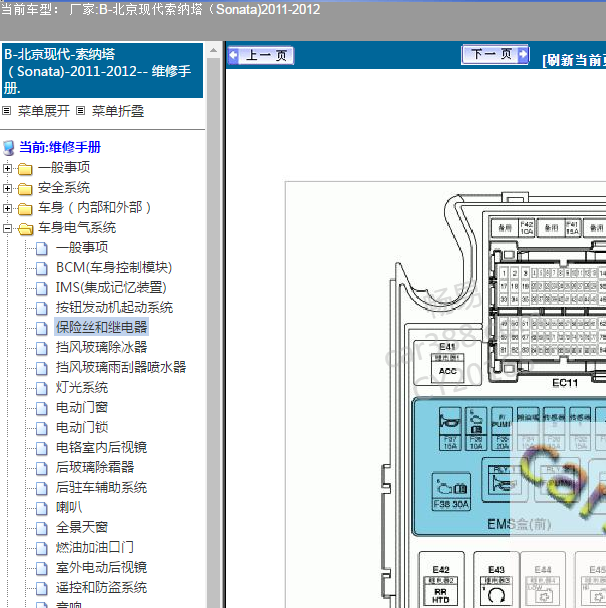This screenshot has width=606, height=608.
Task: Click document icon beside 按钮发动机起动系统
Action: click(42, 308)
